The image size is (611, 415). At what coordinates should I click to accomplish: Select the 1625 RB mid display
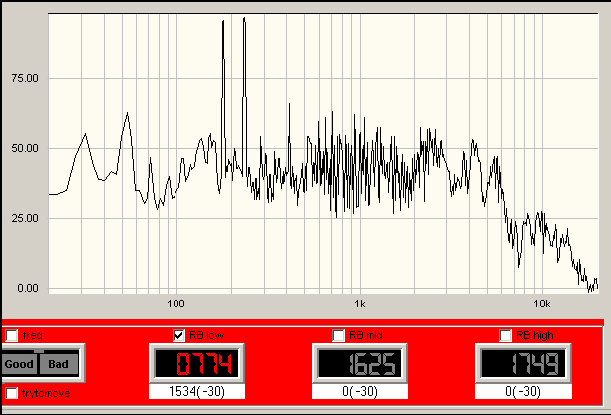[x=360, y=364]
